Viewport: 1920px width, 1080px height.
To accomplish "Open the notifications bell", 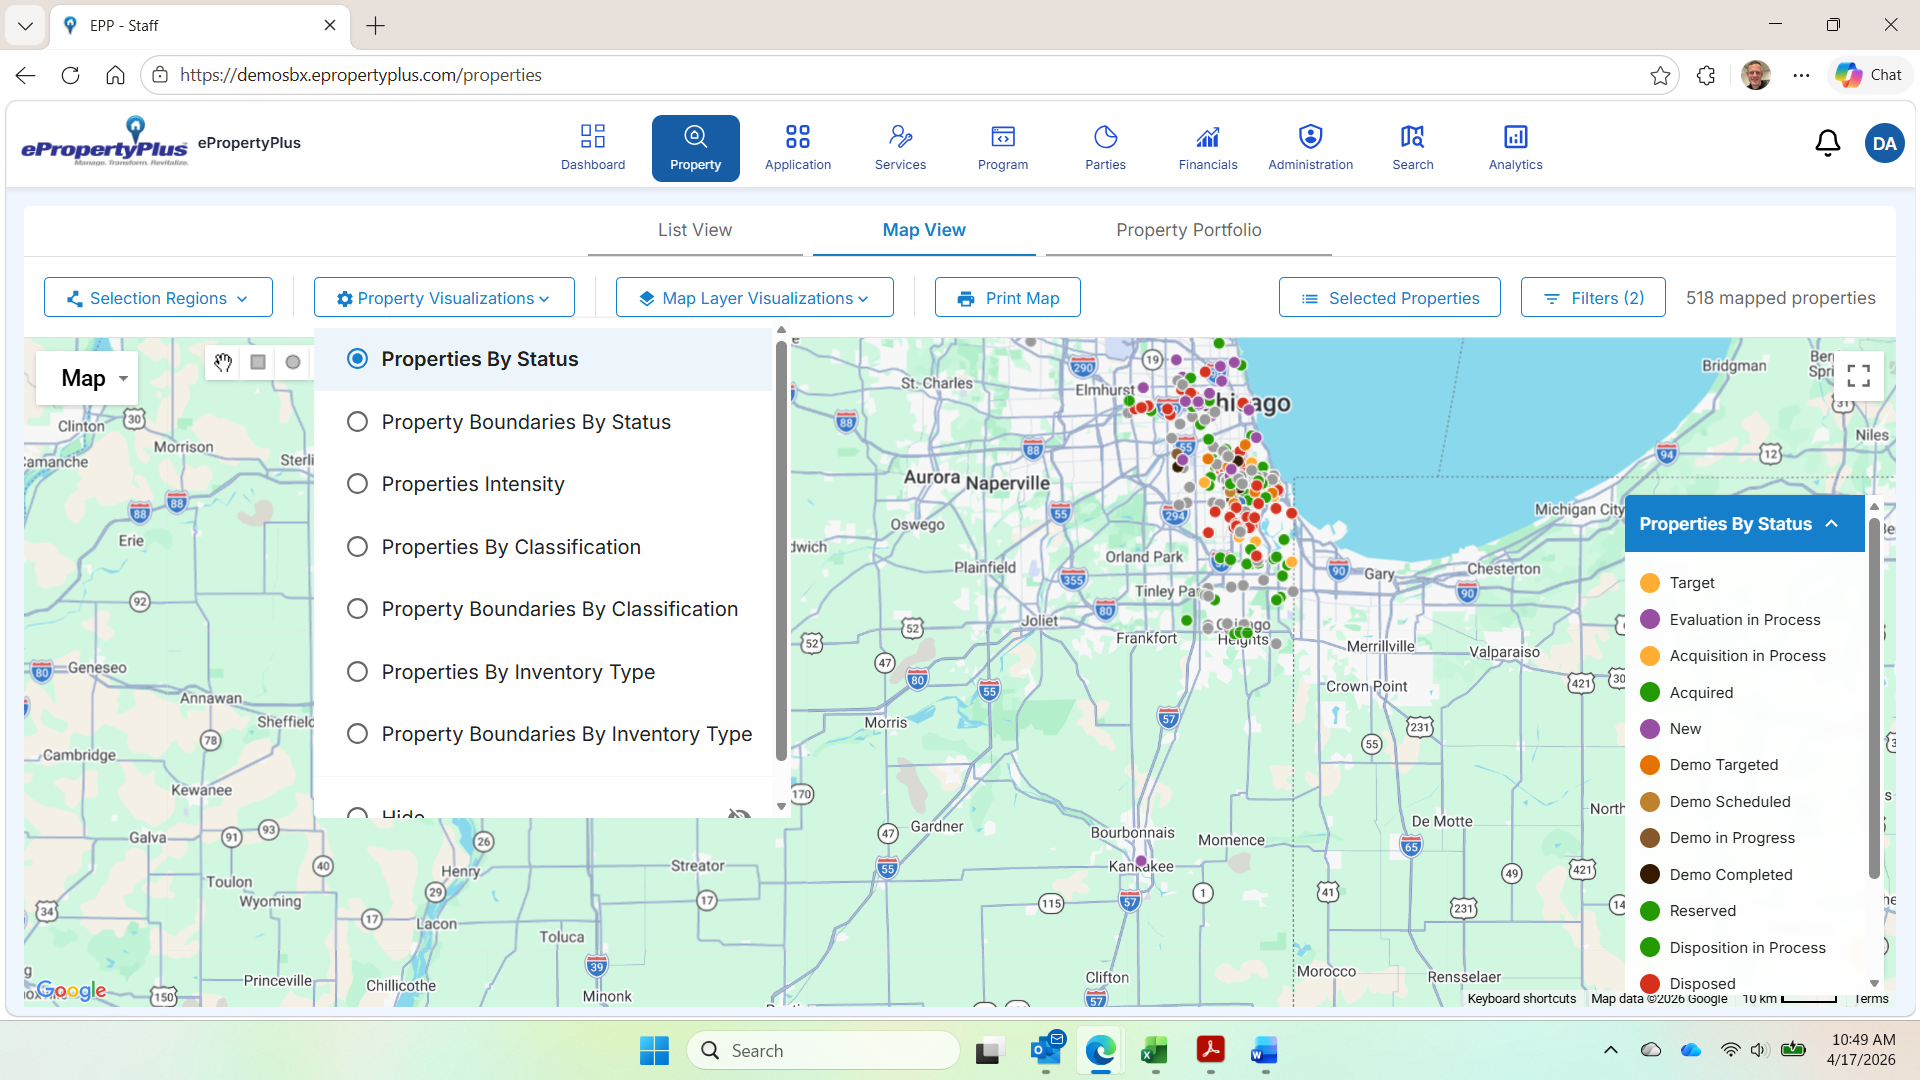I will point(1827,144).
